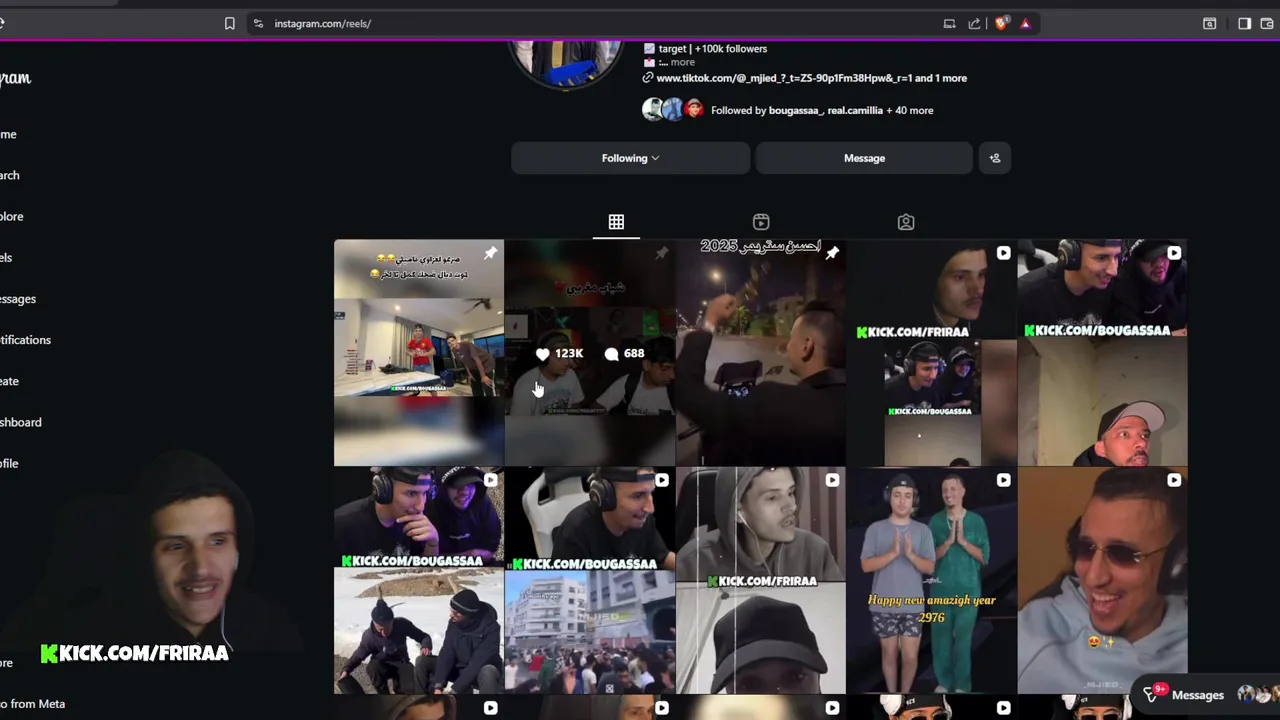The image size is (1280, 720).
Task: Open Notifications in the Instagram sidebar
Action: pos(25,340)
